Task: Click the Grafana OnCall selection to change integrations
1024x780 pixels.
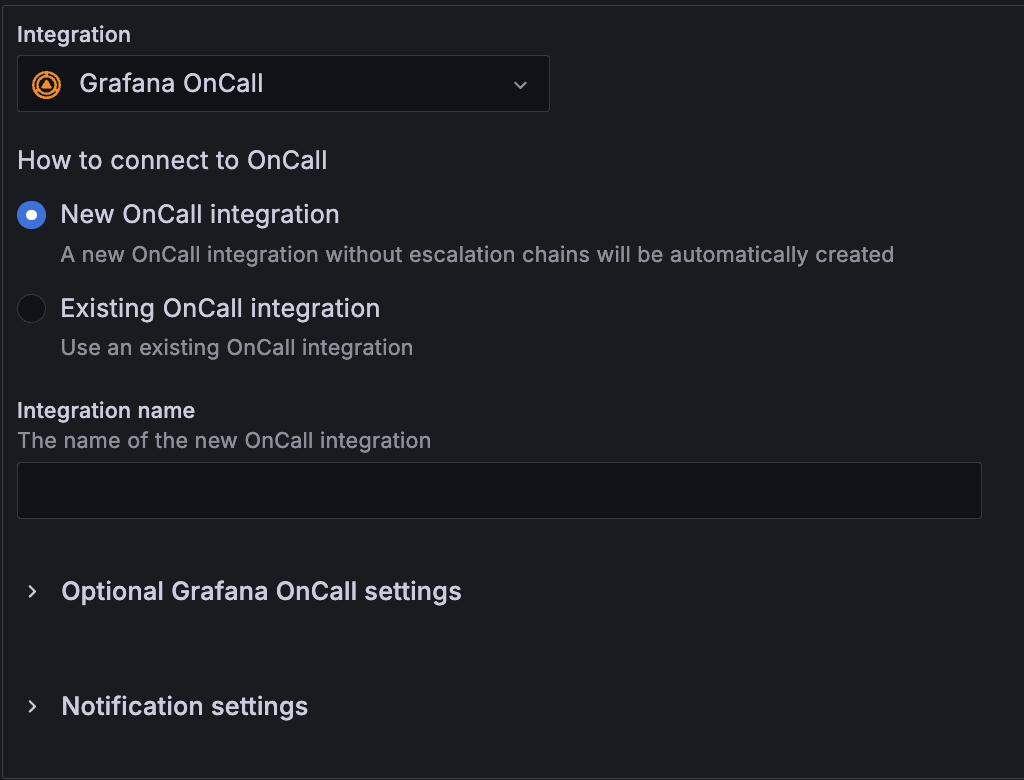Action: coord(283,84)
